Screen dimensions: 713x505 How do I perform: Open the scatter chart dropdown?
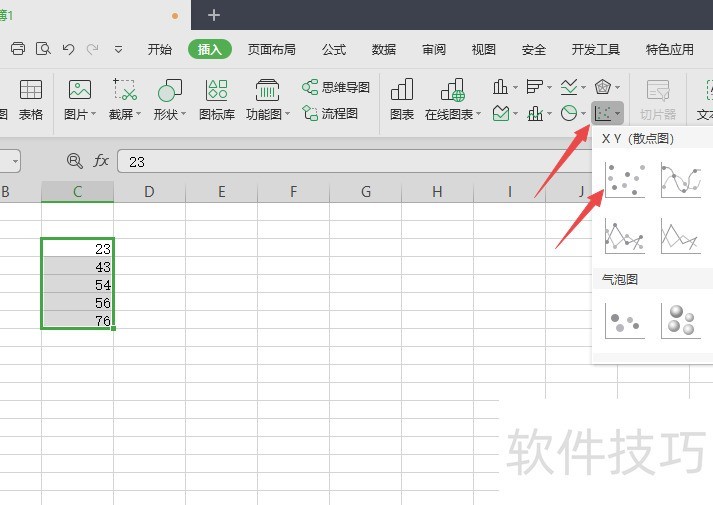click(x=608, y=113)
